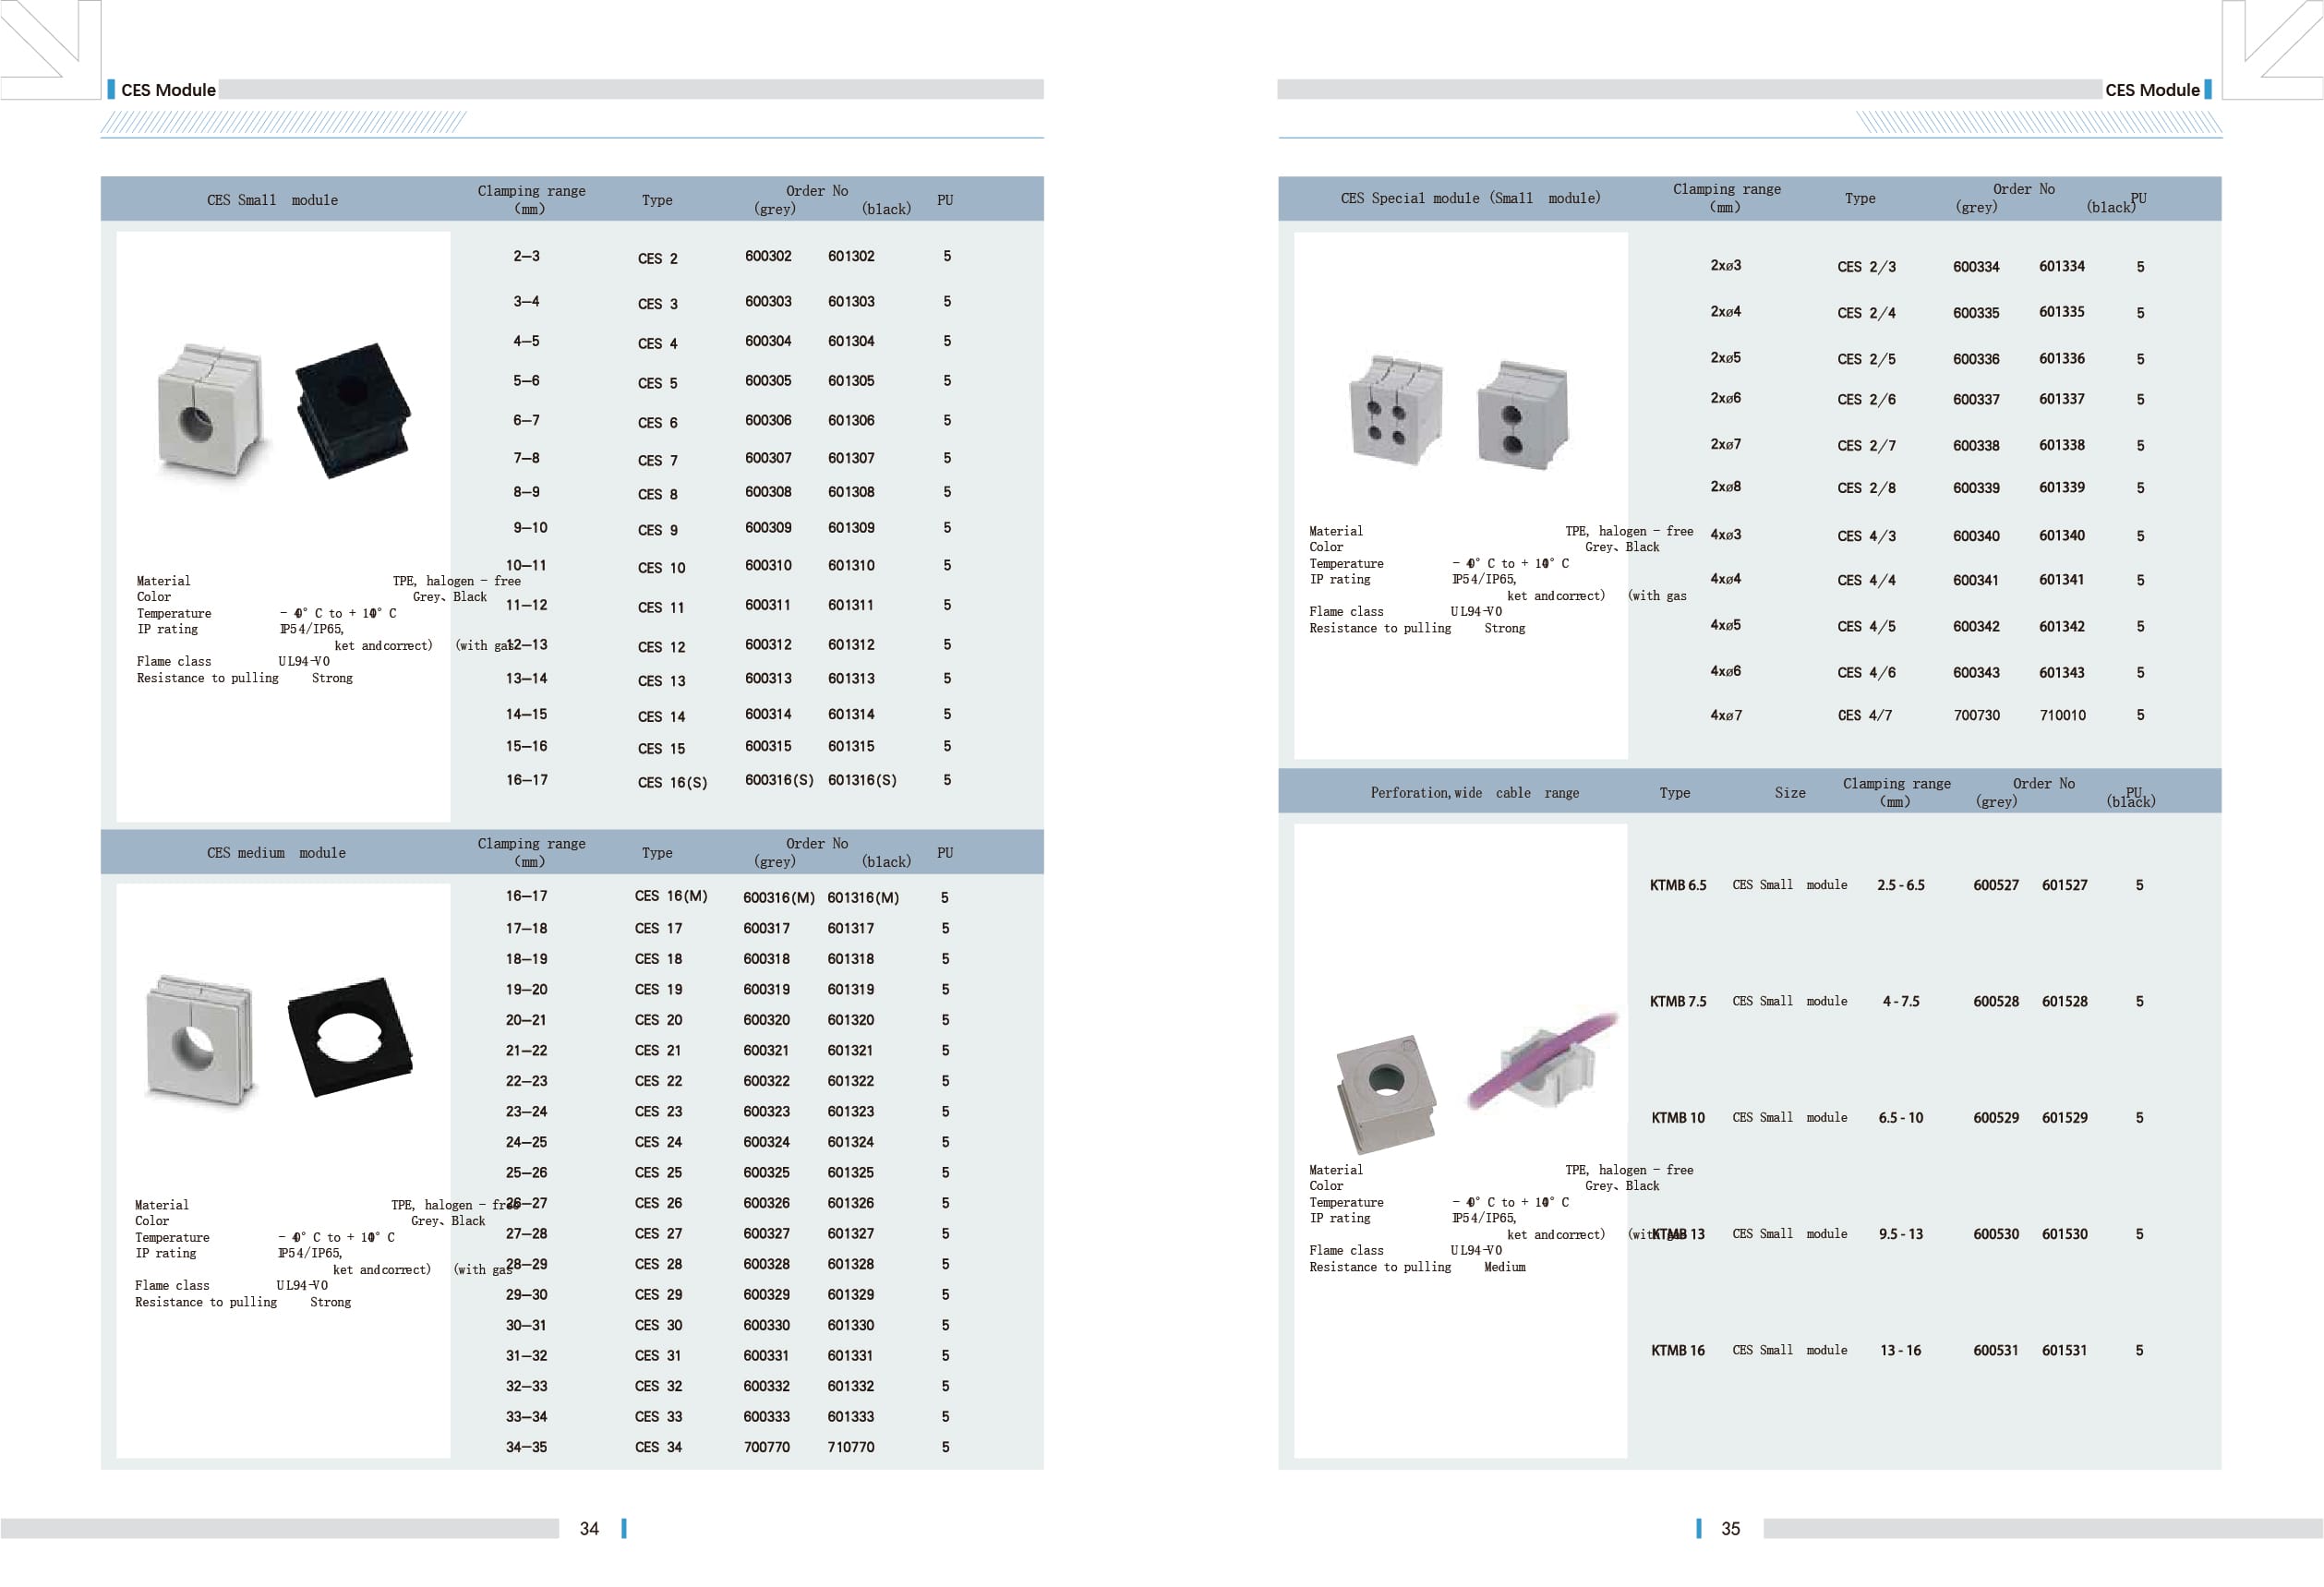Image resolution: width=2324 pixels, height=1587 pixels.
Task: Click the CES Special module header title
Action: [x=1470, y=198]
